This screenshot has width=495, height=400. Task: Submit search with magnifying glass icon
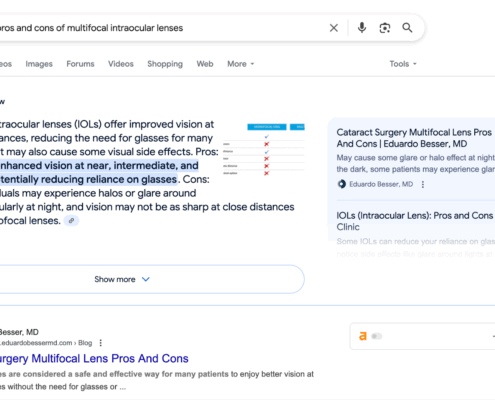407,28
